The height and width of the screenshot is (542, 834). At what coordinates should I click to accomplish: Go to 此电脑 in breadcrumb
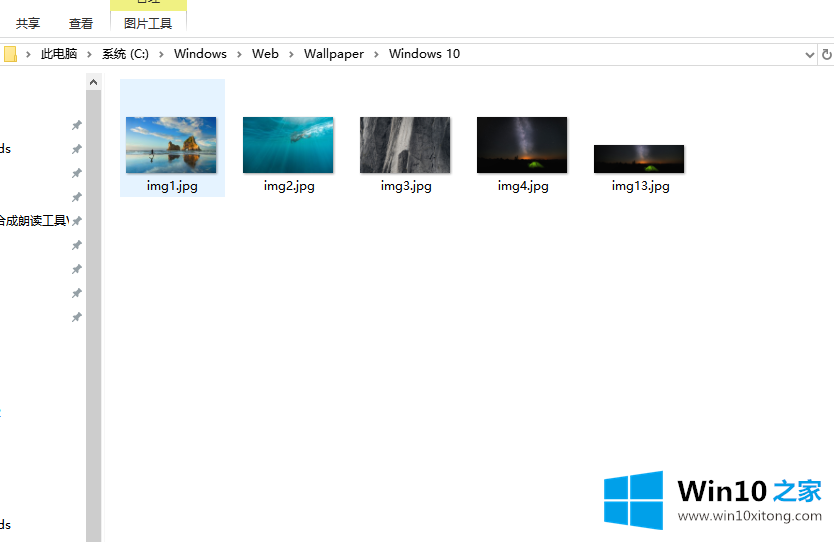coord(59,54)
